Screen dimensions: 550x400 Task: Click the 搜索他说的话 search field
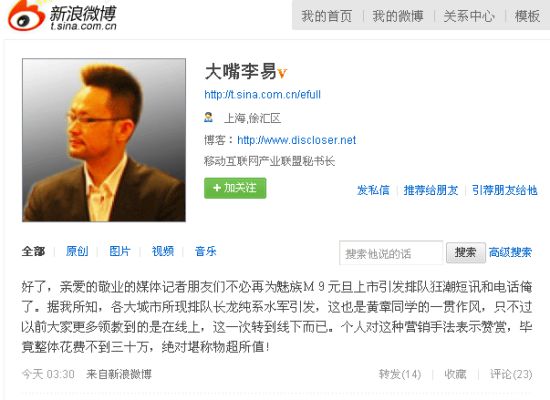point(391,253)
